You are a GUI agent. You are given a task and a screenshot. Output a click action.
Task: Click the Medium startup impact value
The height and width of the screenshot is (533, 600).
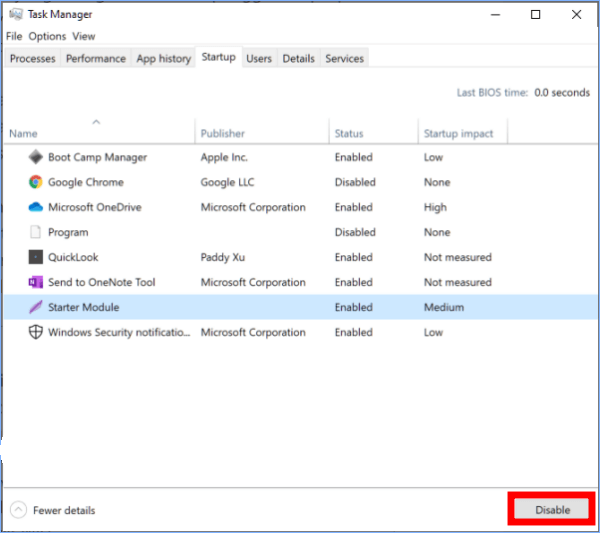(x=444, y=307)
